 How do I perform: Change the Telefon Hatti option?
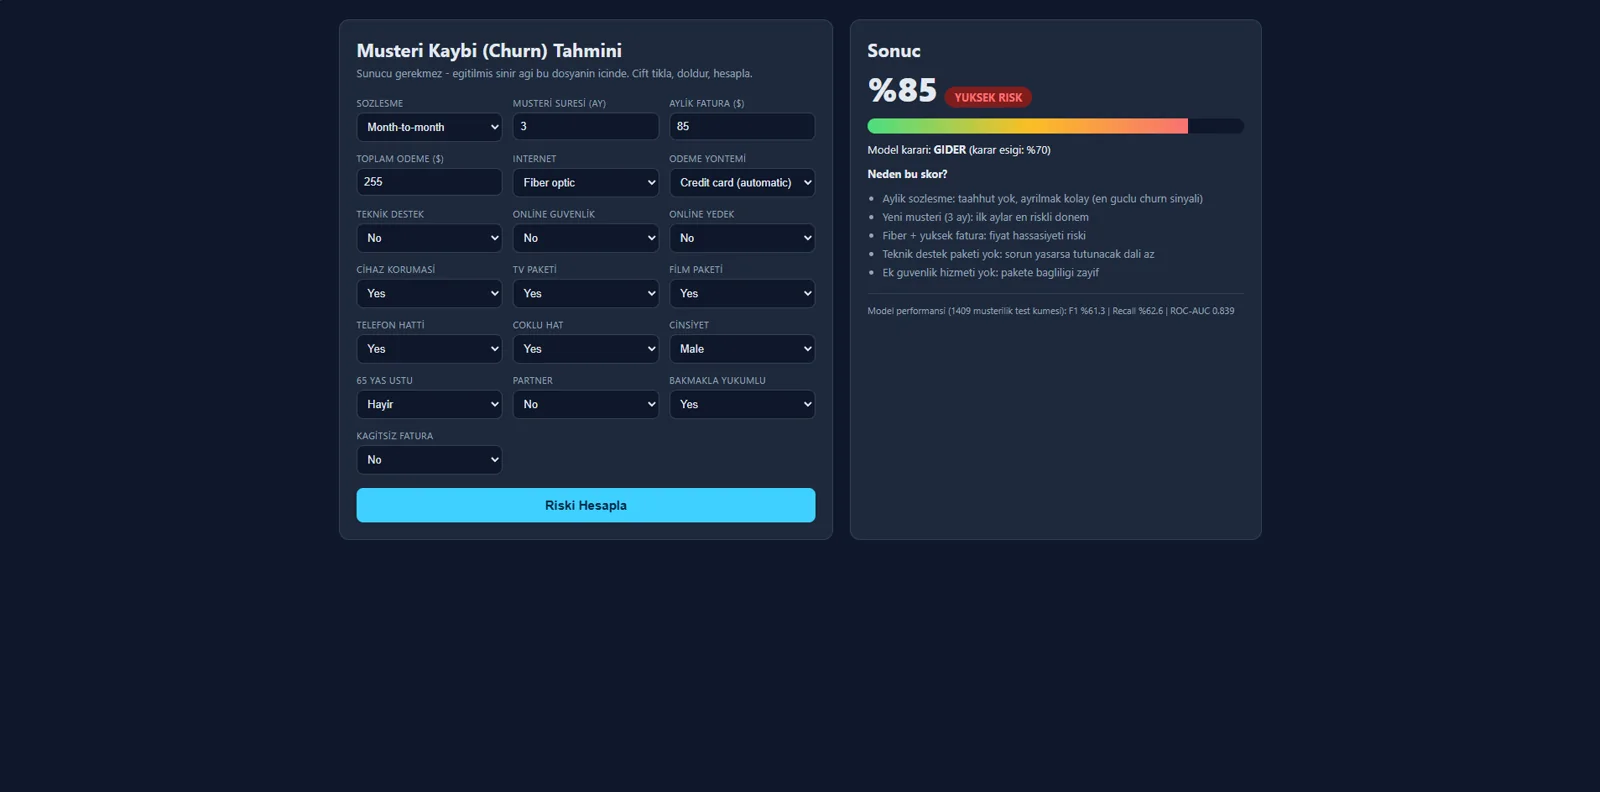click(429, 349)
